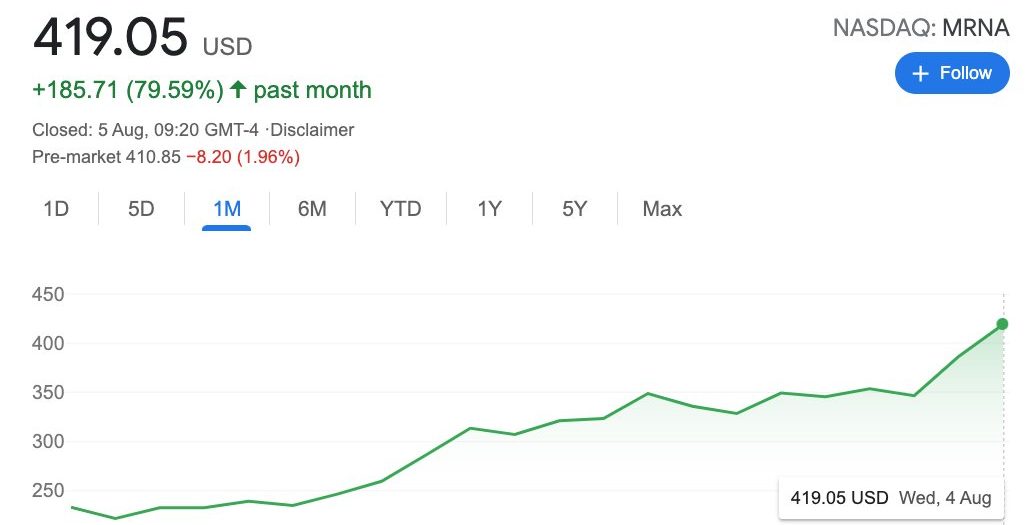Image resolution: width=1029 pixels, height=525 pixels.
Task: Choose the active 1M range tab
Action: pyautogui.click(x=227, y=209)
